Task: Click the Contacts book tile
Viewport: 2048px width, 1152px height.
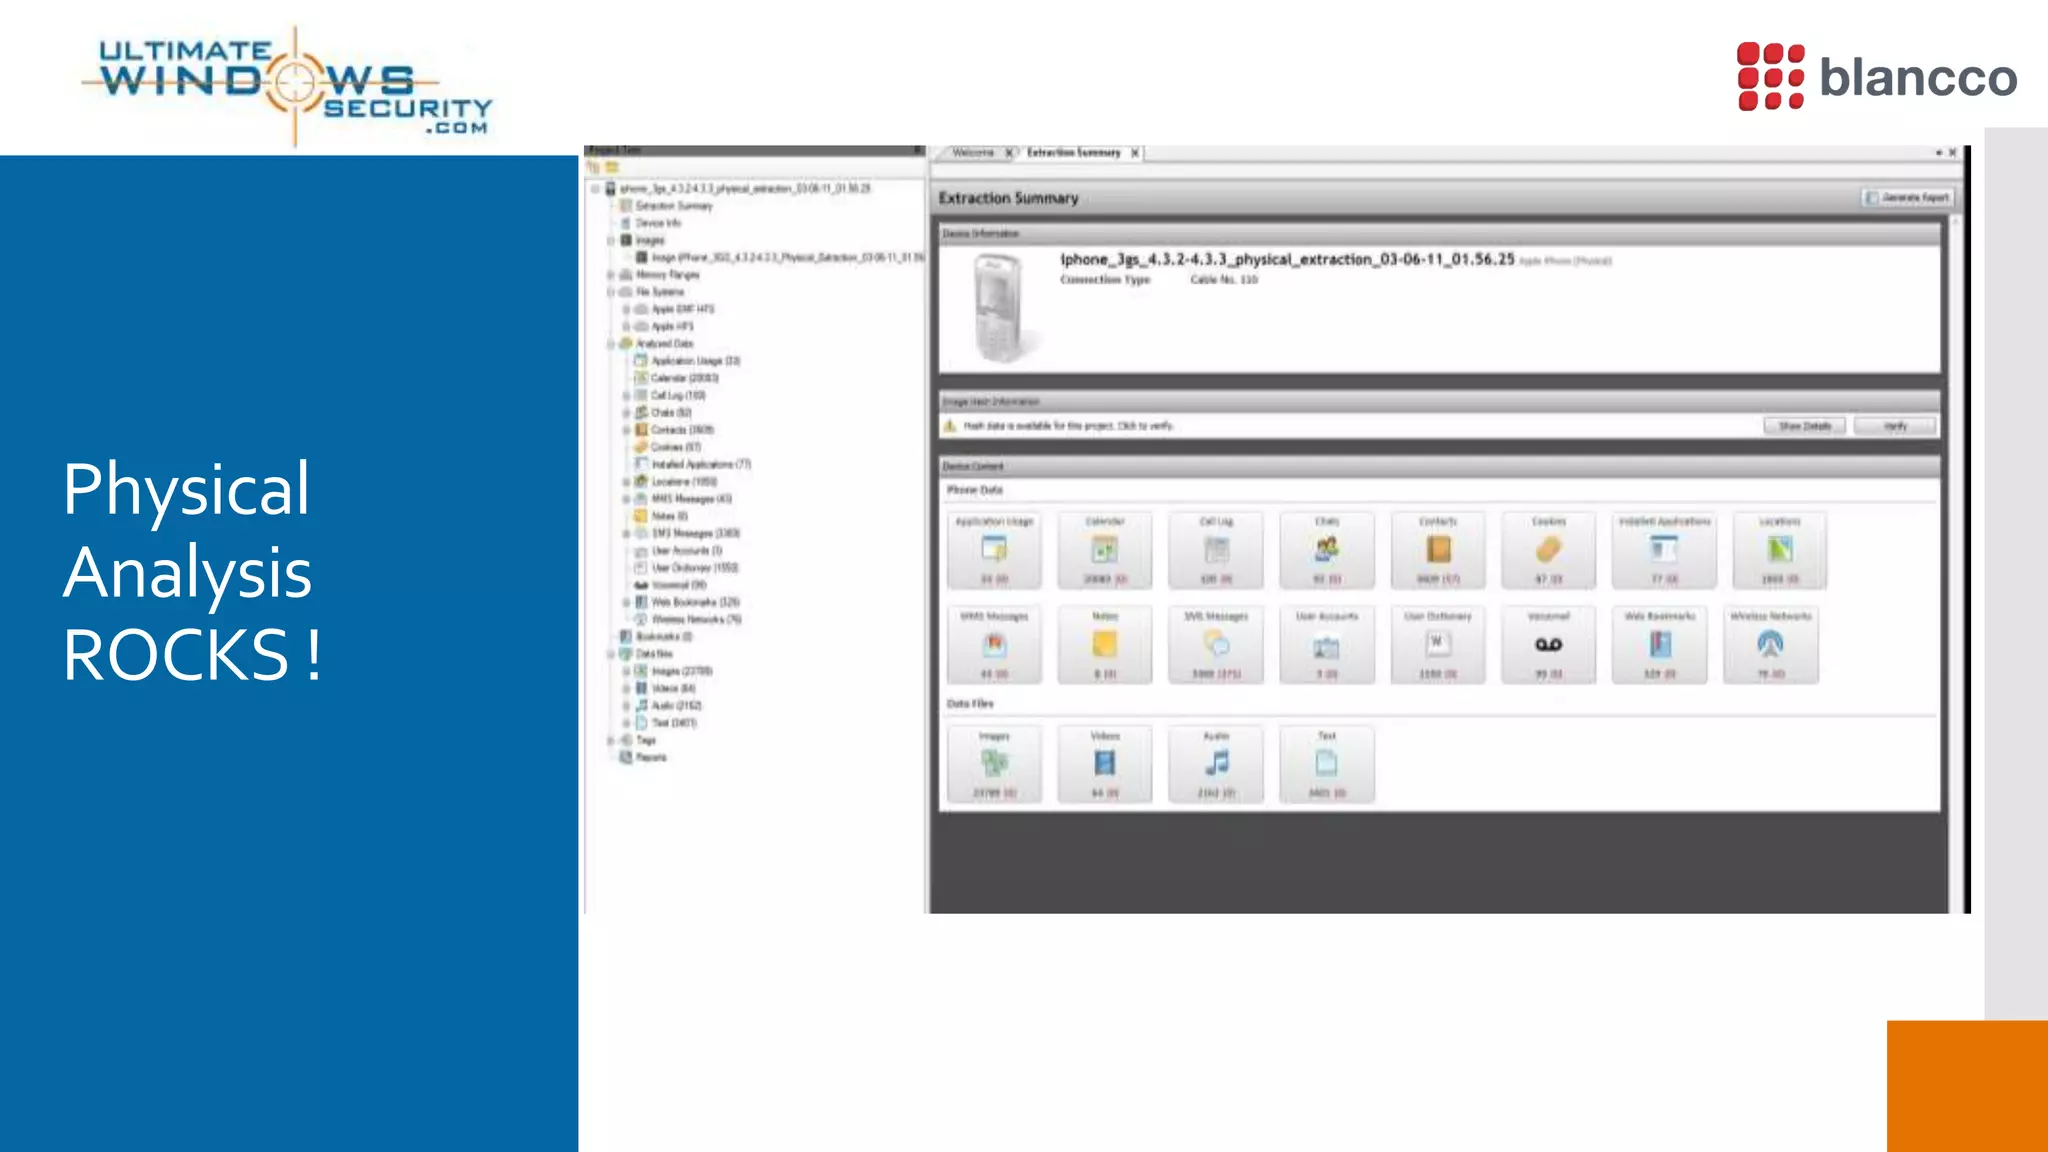Action: click(1438, 550)
